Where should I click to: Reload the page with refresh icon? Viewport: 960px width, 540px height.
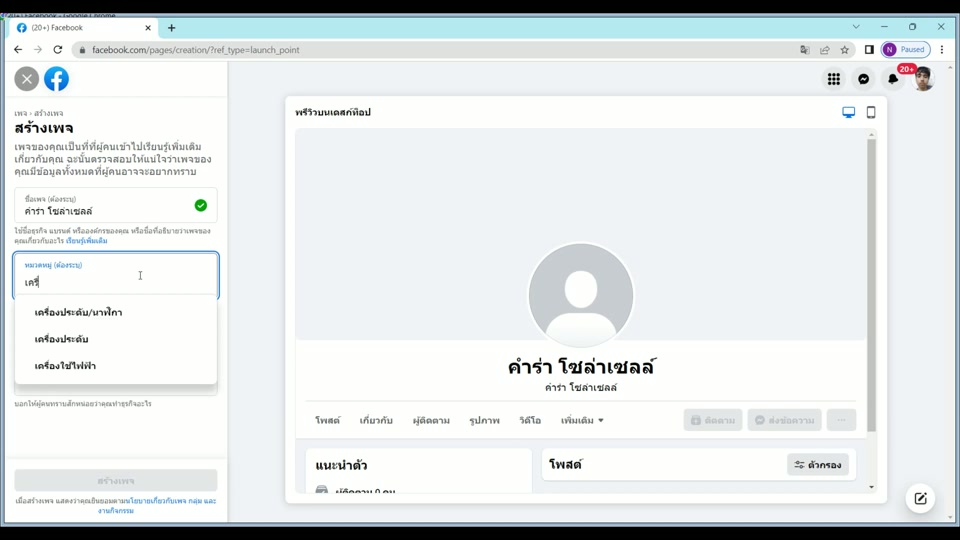pos(58,50)
